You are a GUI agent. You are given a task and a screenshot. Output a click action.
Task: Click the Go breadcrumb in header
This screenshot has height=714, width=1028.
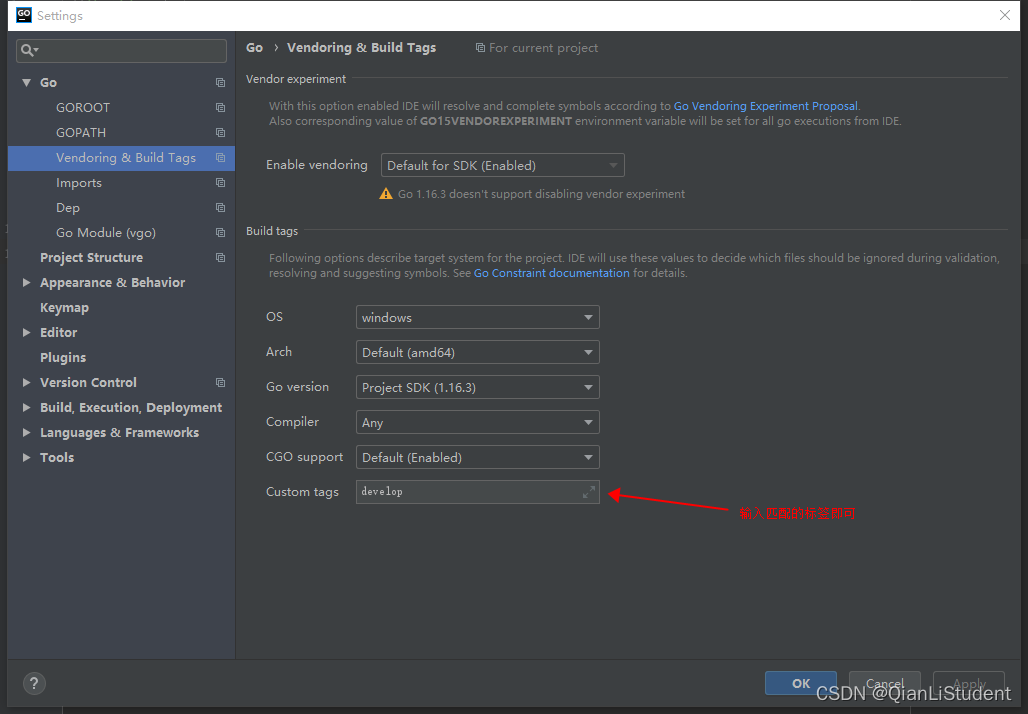click(254, 48)
